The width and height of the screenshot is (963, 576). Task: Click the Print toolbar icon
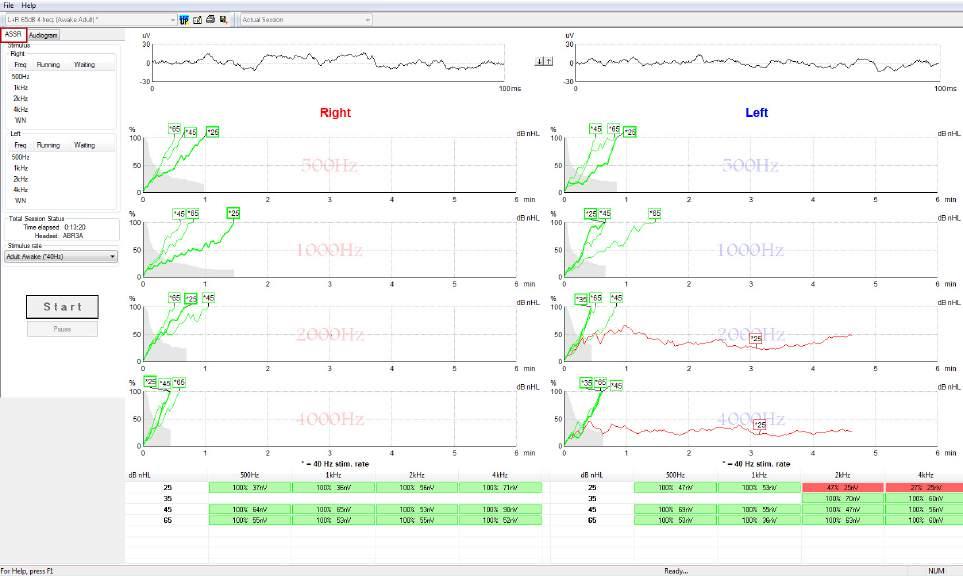pyautogui.click(x=210, y=20)
